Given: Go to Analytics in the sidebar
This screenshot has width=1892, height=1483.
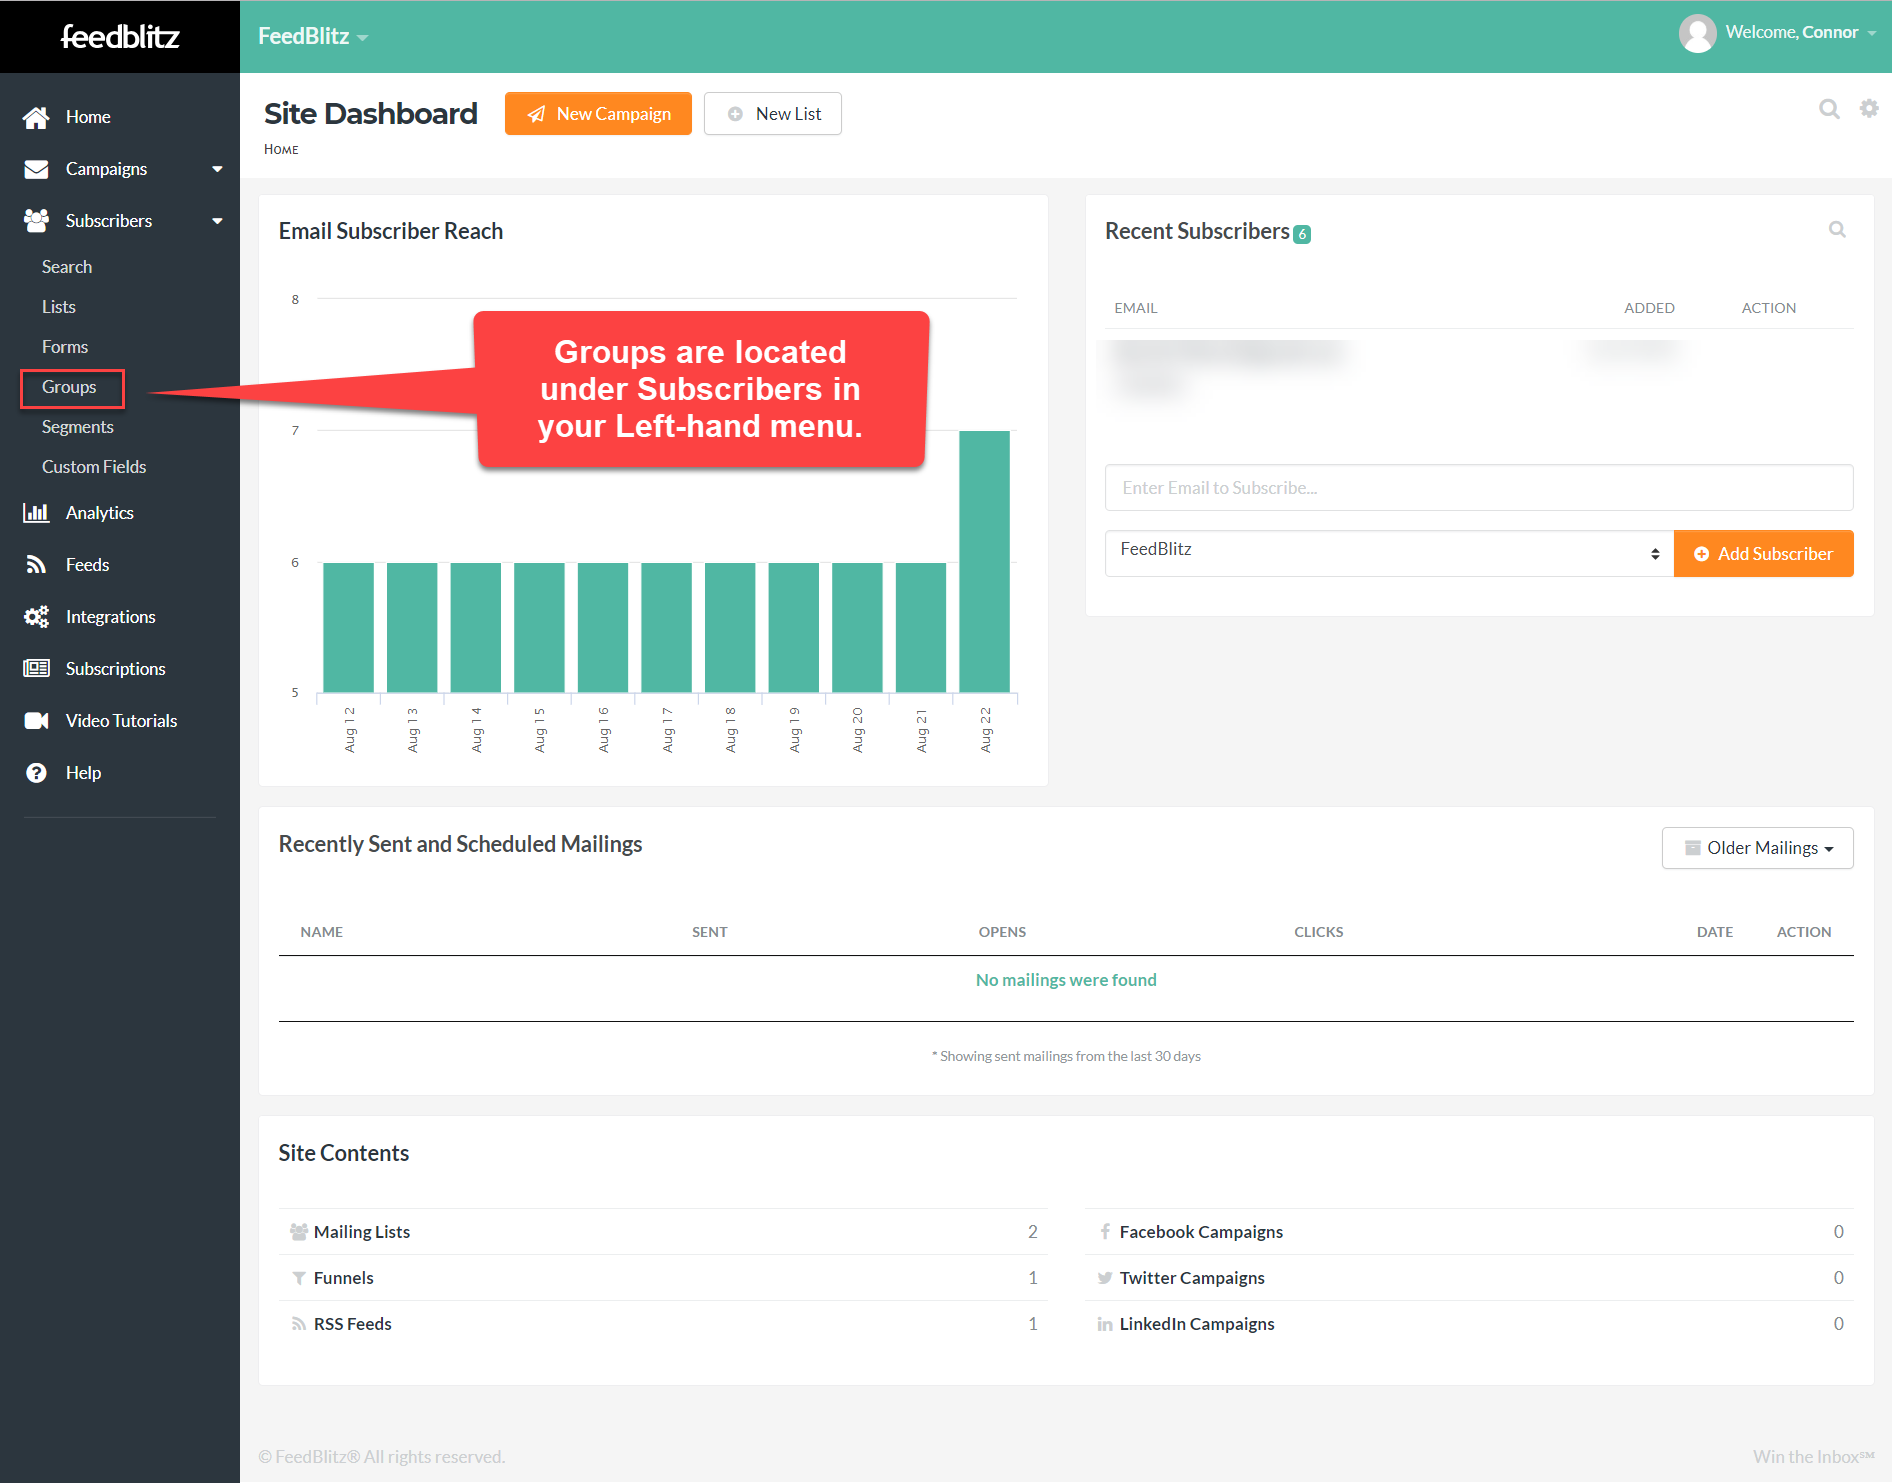Looking at the screenshot, I should [x=99, y=513].
